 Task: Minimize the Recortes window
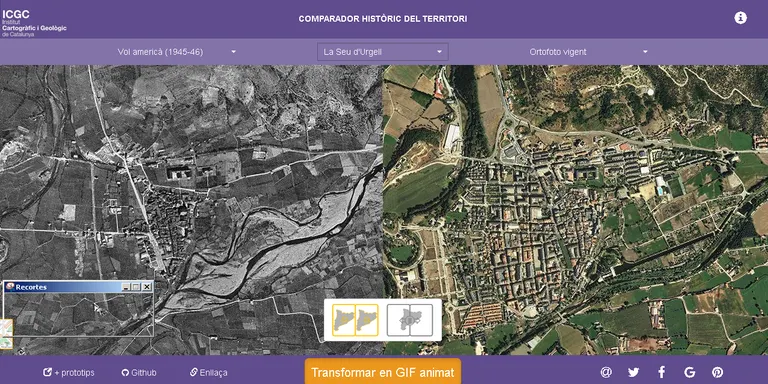coord(126,287)
